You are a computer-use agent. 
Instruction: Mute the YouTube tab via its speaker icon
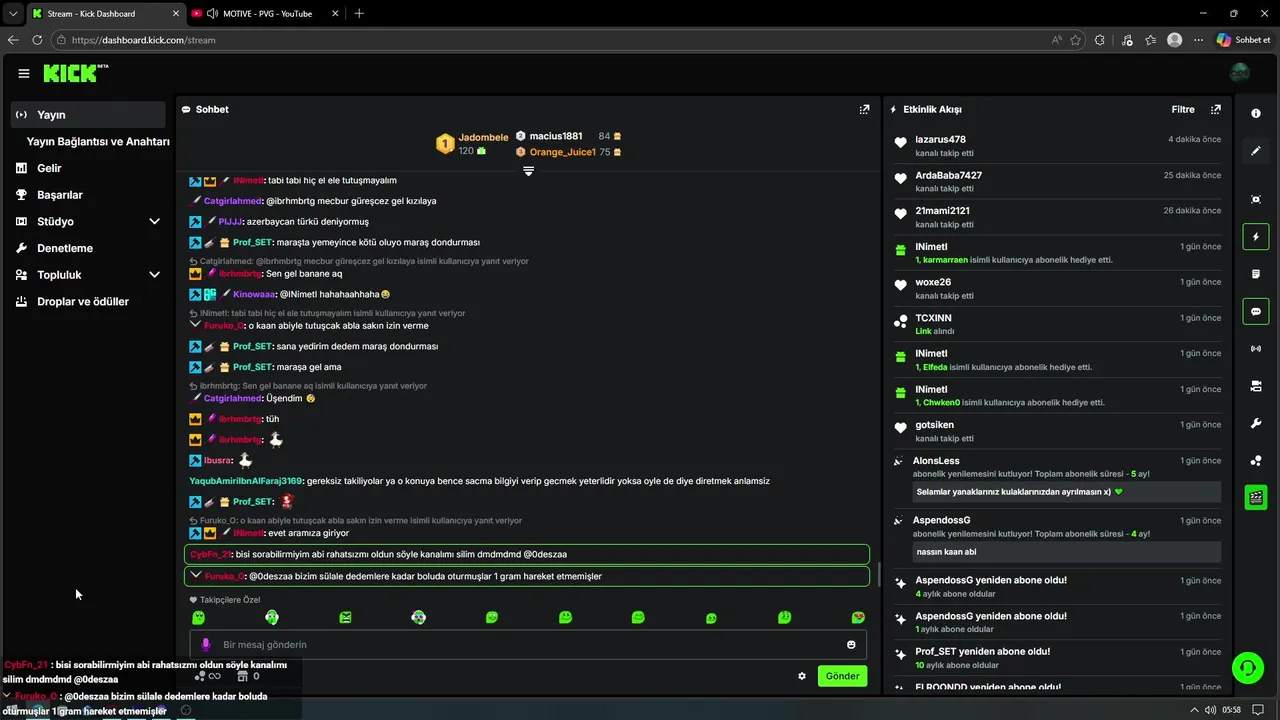(212, 13)
